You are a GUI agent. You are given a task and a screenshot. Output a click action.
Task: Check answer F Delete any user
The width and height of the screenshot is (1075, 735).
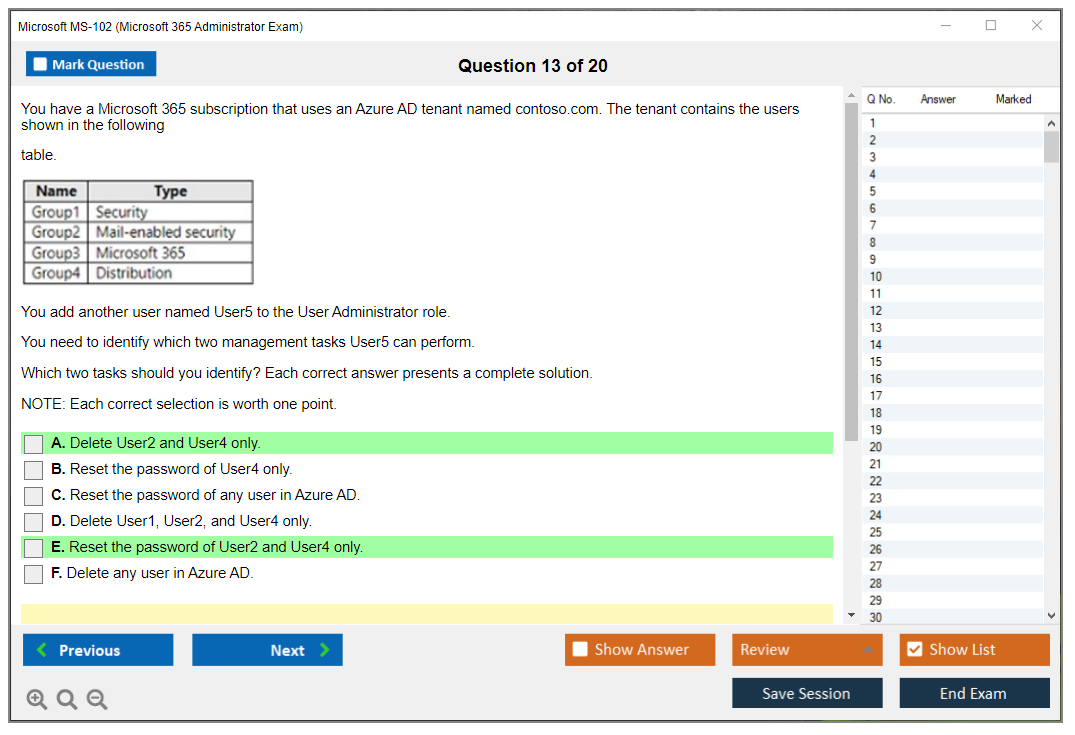coord(34,574)
